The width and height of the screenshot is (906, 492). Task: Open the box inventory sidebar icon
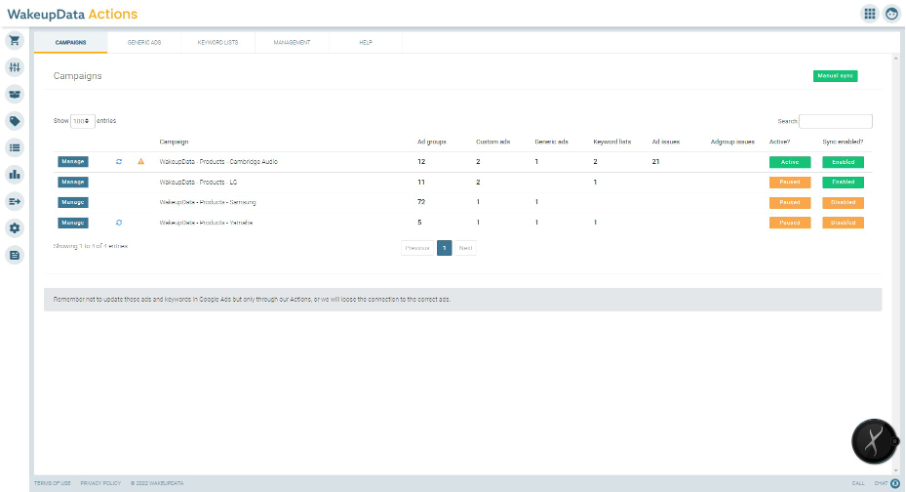click(14, 94)
